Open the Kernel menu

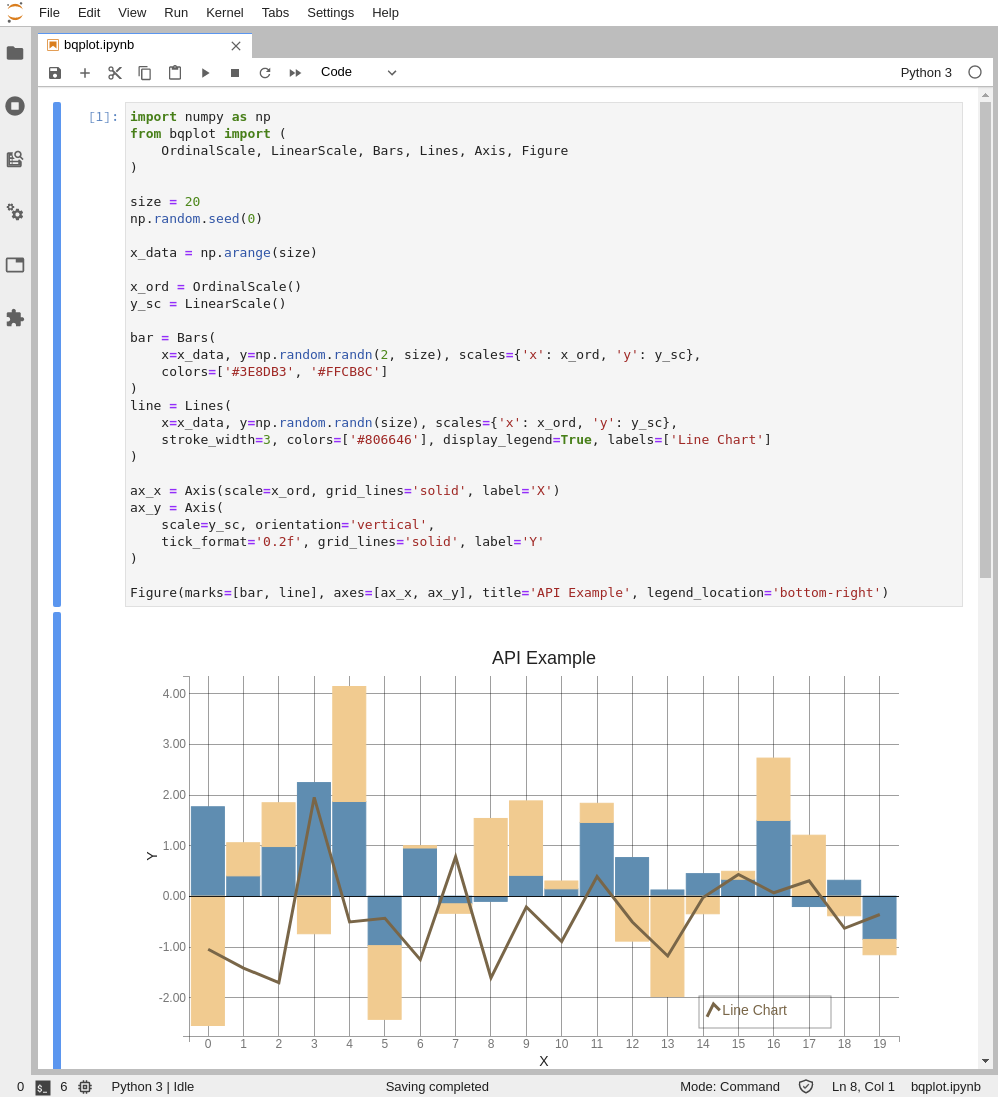[224, 12]
